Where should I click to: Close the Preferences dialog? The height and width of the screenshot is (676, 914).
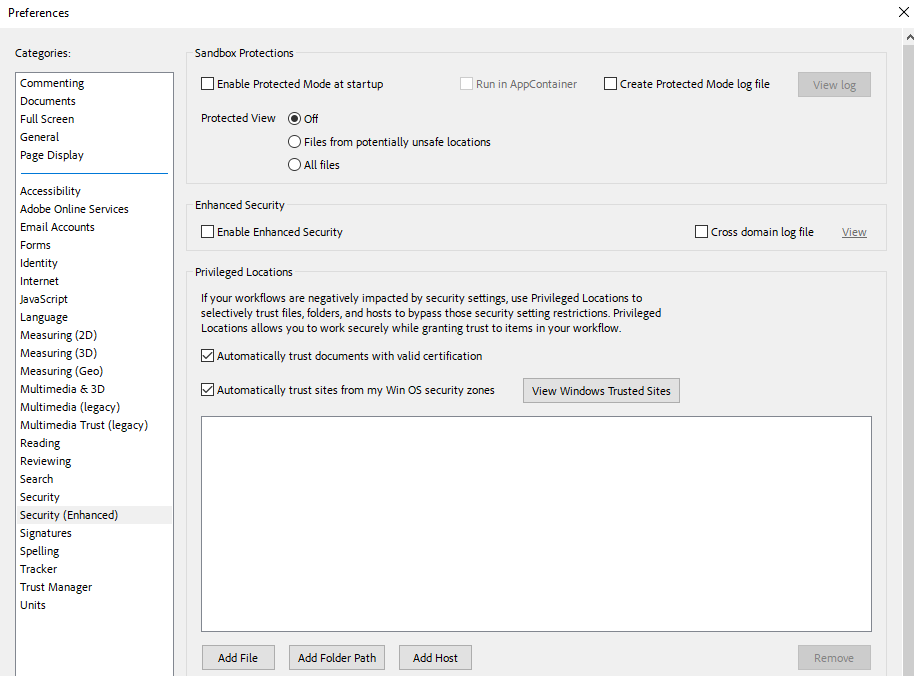click(904, 12)
